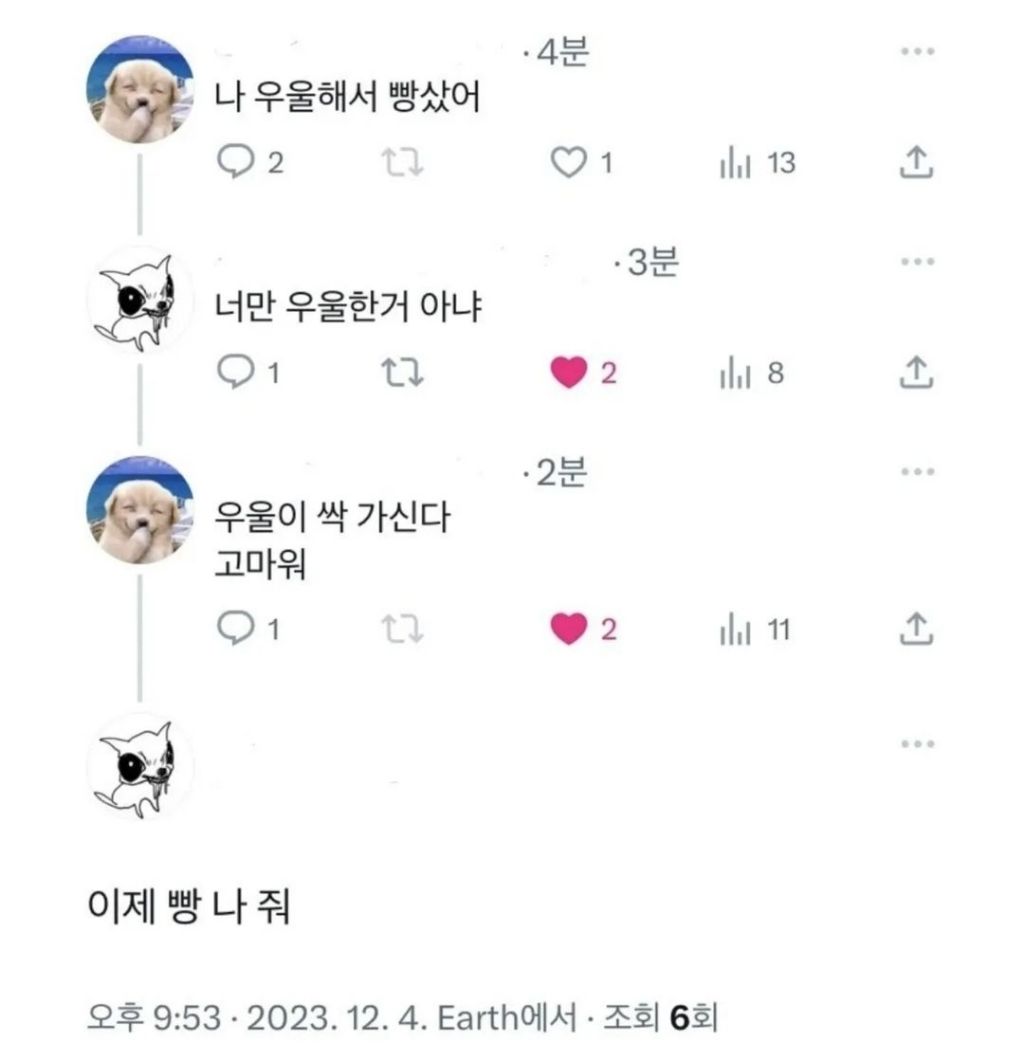
Task: Unlike the '너만 우울한거 아냐' tweet
Action: 569,373
